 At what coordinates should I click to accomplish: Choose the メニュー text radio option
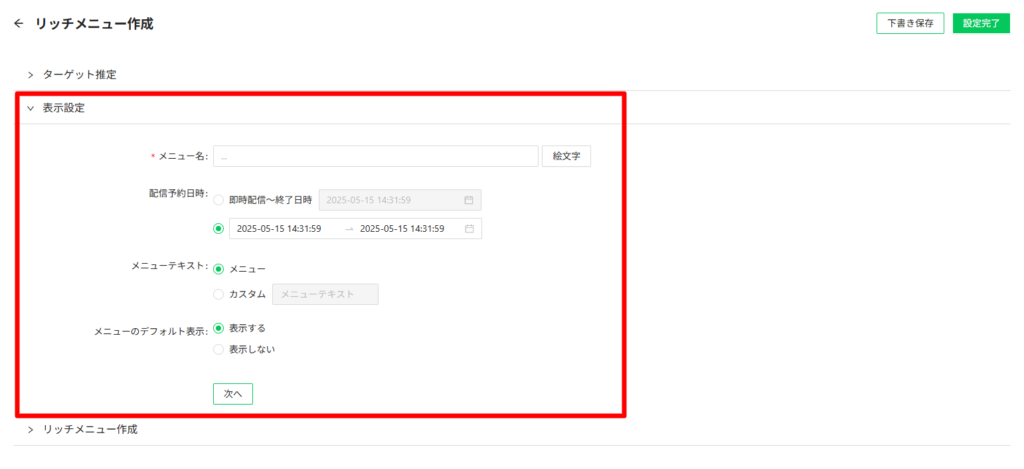pos(218,269)
